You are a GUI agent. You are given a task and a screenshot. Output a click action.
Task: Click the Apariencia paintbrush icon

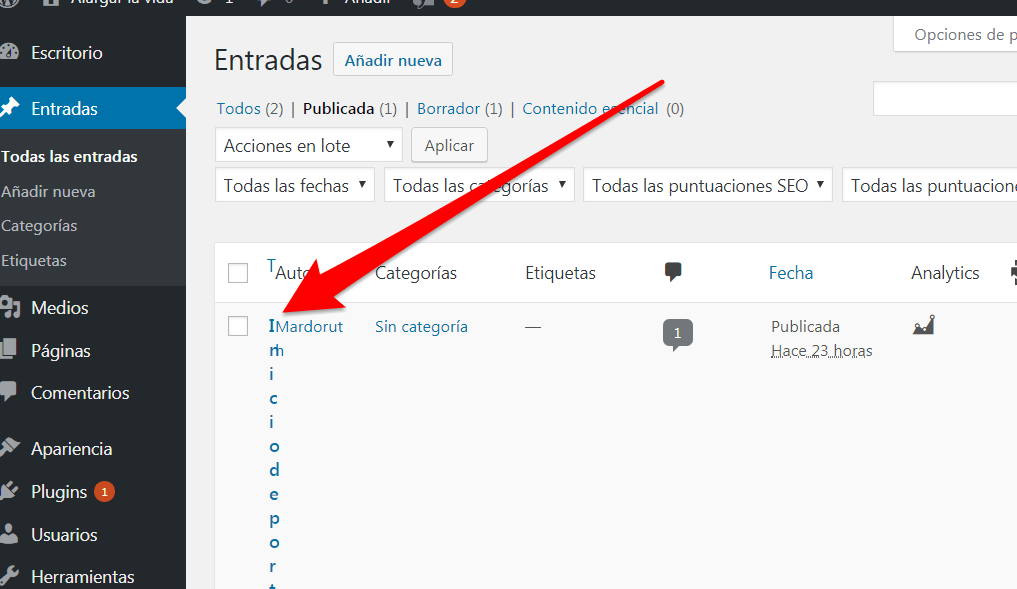point(9,448)
